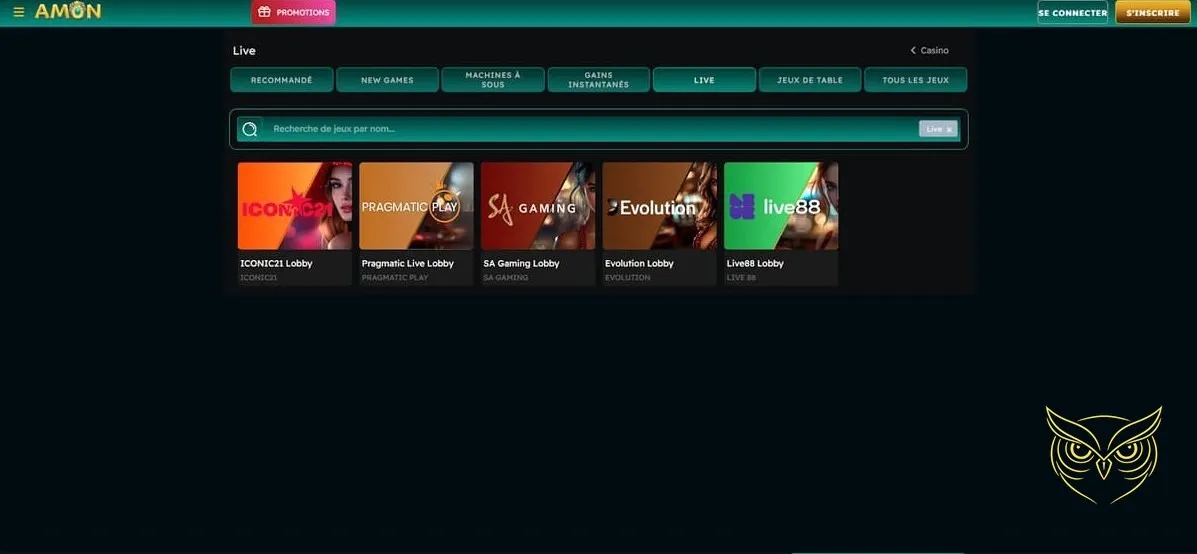The height and width of the screenshot is (554, 1197).
Task: Launch the Pragmatic Live Lobby game
Action: click(416, 206)
